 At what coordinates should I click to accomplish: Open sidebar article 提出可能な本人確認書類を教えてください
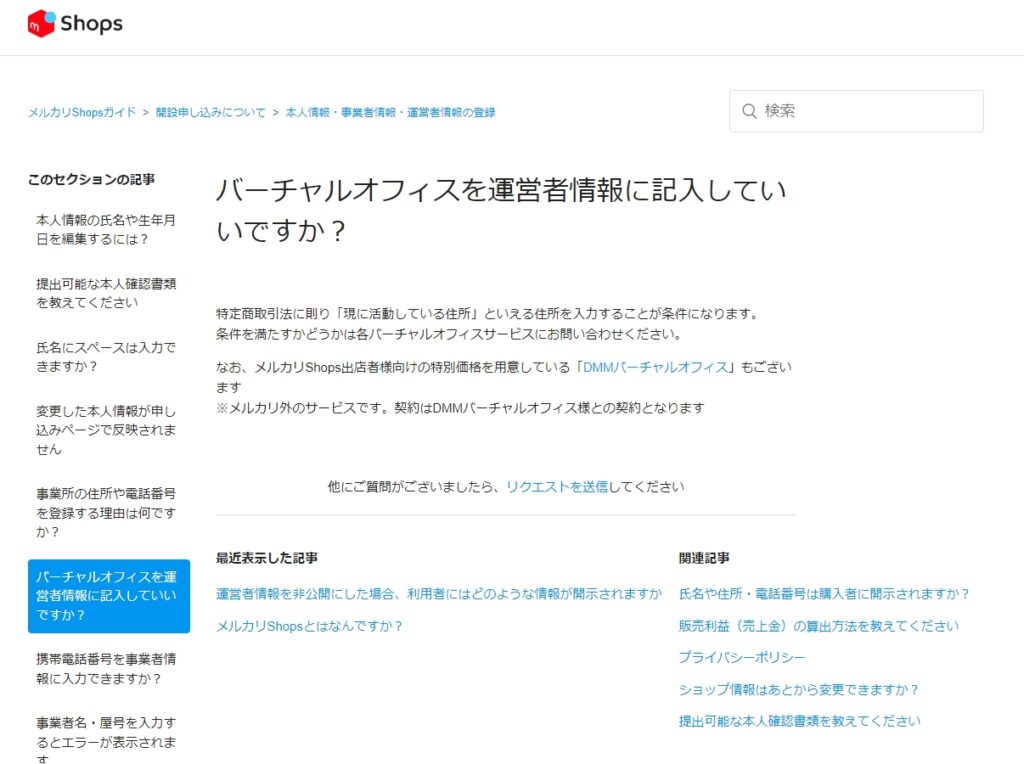(x=106, y=293)
